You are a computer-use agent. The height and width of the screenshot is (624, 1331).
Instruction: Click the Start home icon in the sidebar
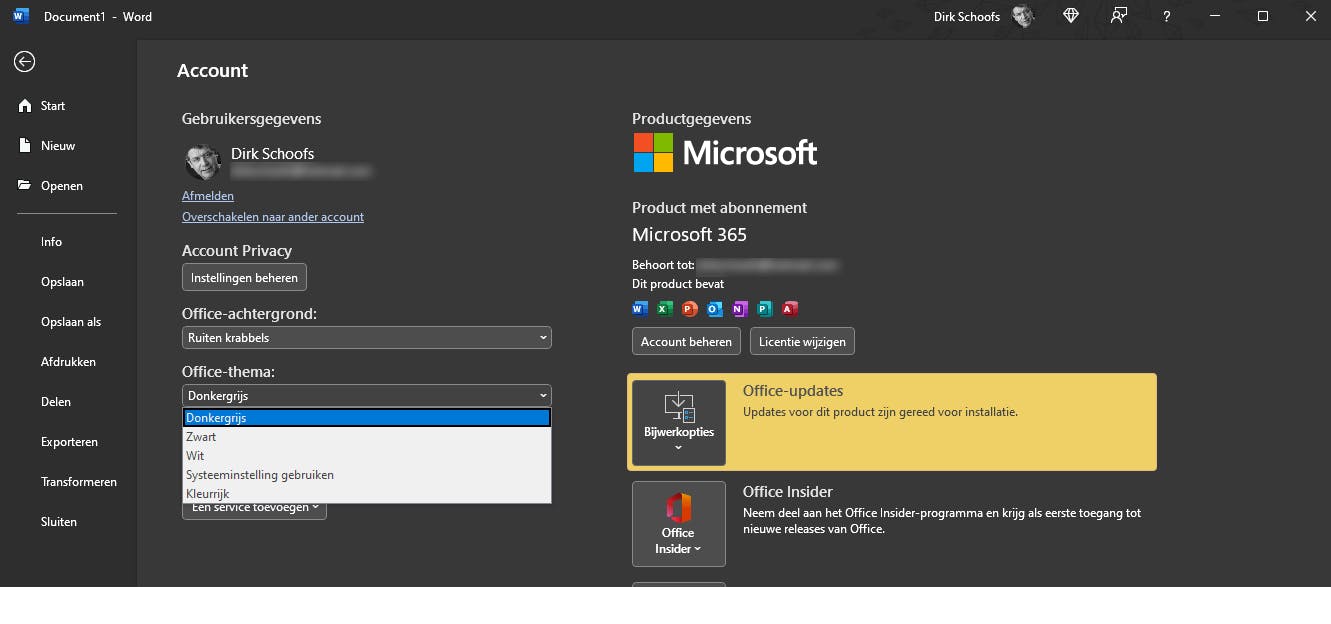click(x=25, y=106)
